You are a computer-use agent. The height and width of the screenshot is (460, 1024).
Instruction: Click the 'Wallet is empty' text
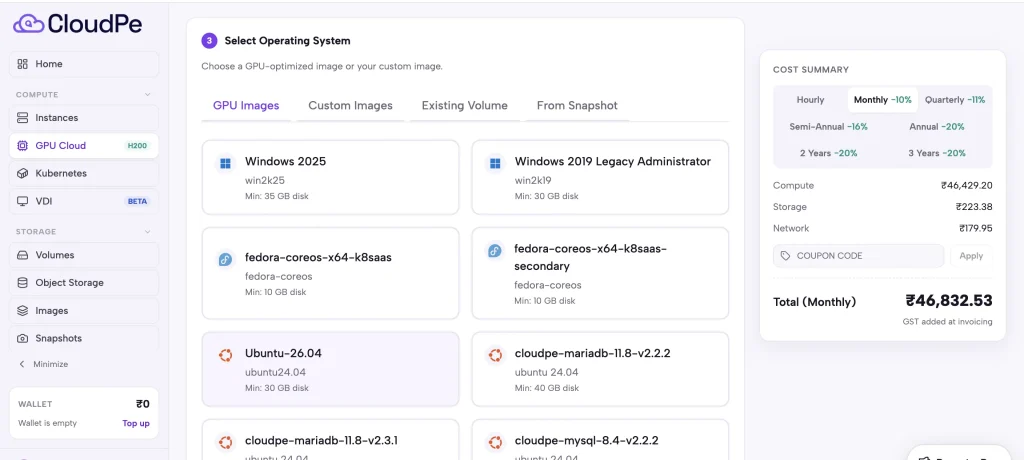coord(48,423)
